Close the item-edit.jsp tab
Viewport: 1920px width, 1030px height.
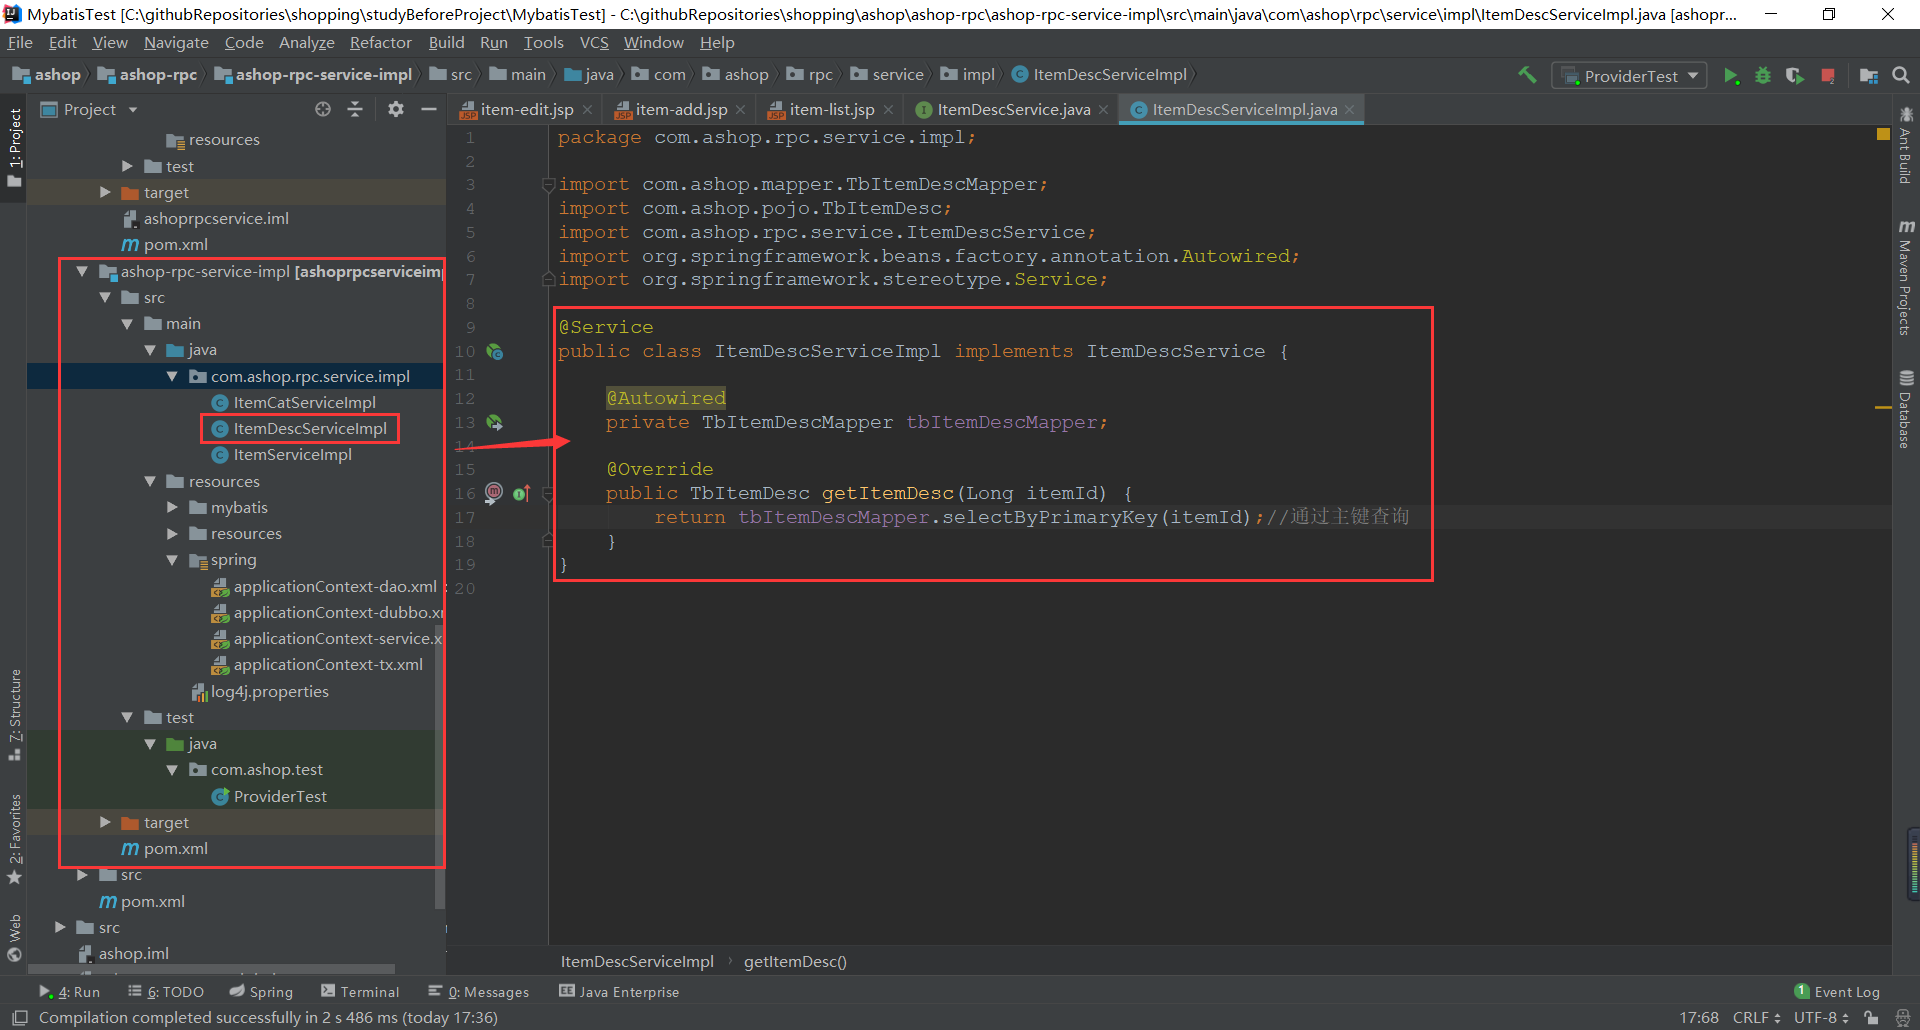point(587,110)
